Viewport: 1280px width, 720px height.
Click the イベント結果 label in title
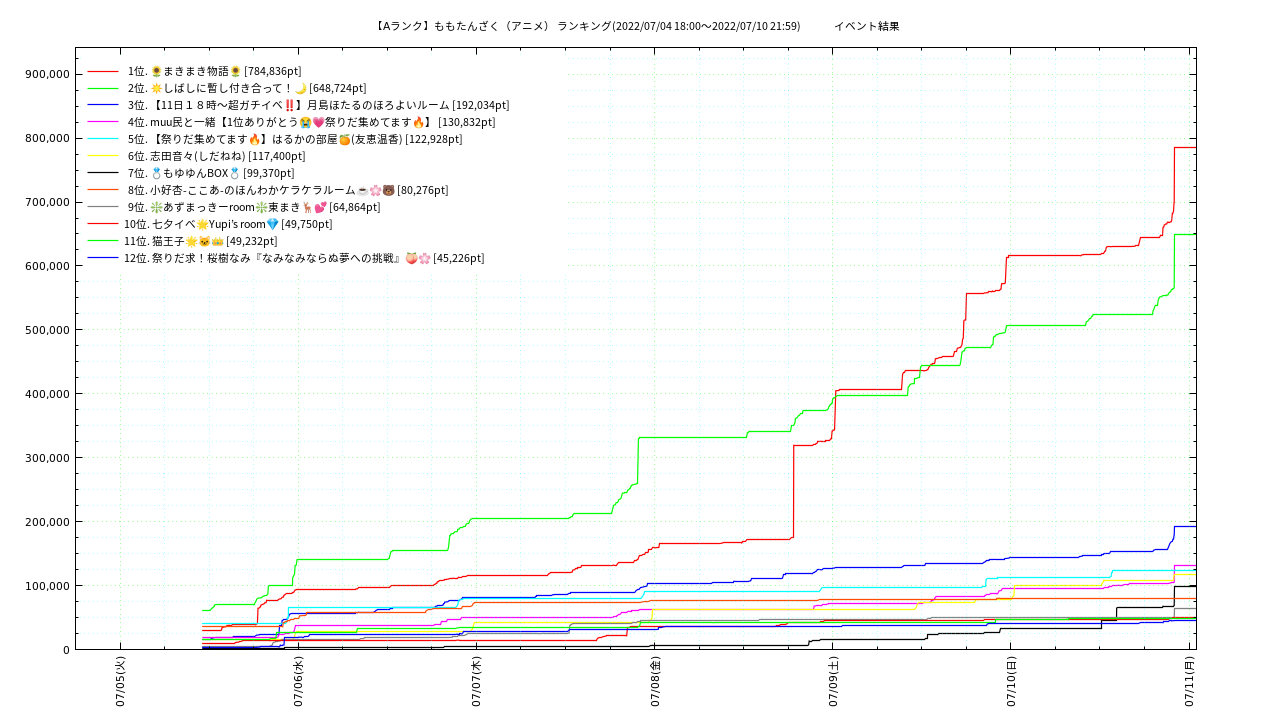pos(867,26)
